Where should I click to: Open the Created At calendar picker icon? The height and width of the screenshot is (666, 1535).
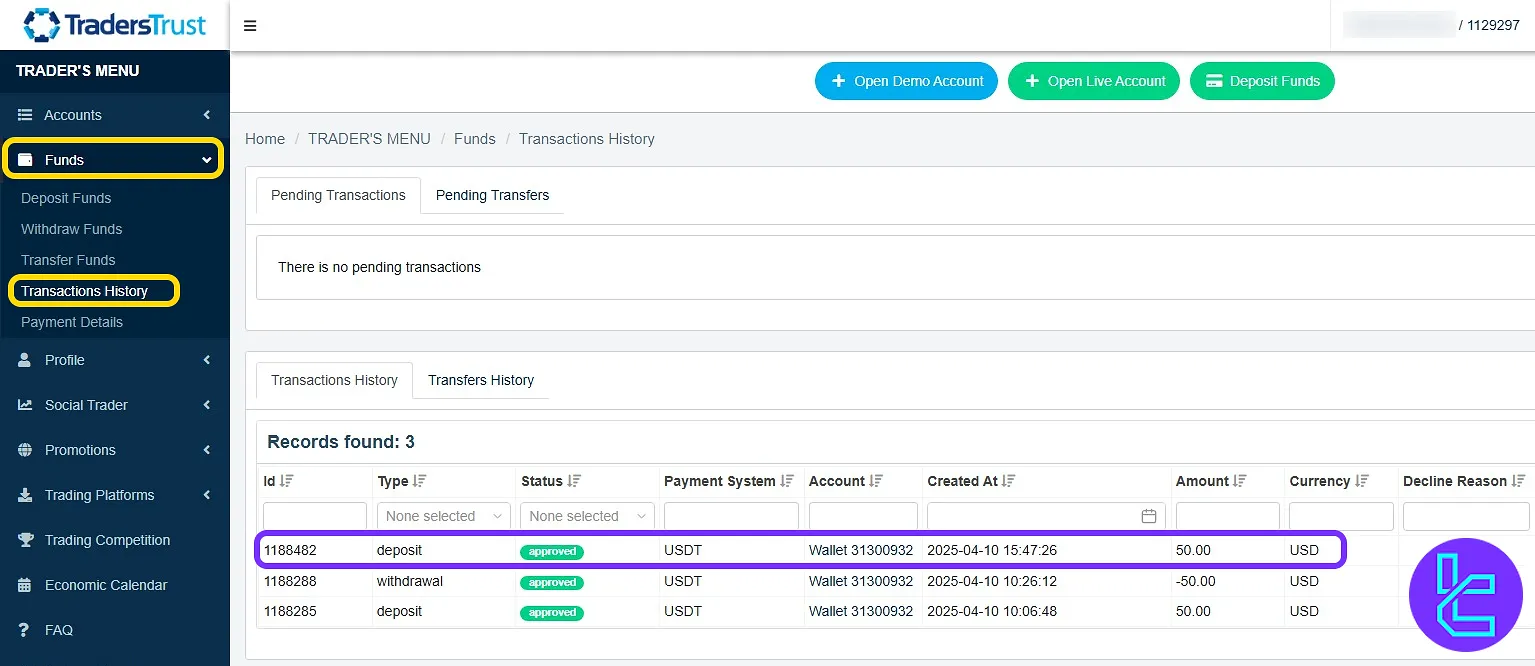(1149, 516)
